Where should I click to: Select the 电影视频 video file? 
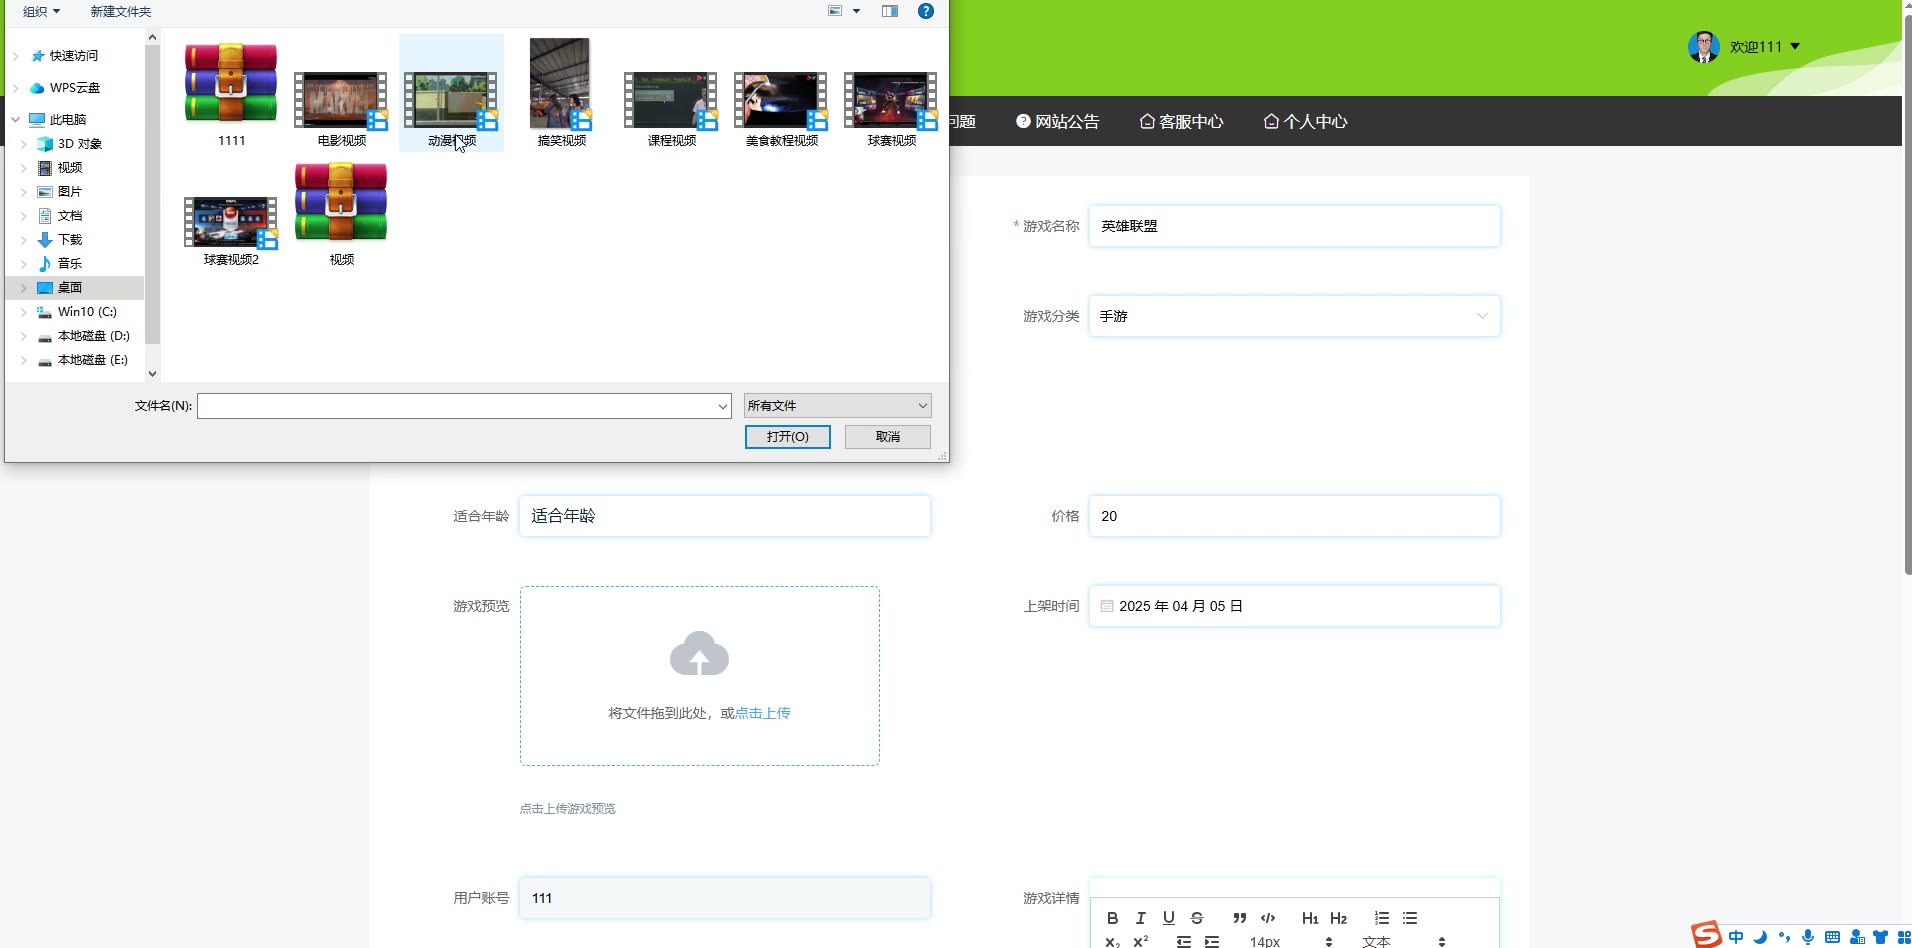pyautogui.click(x=341, y=108)
